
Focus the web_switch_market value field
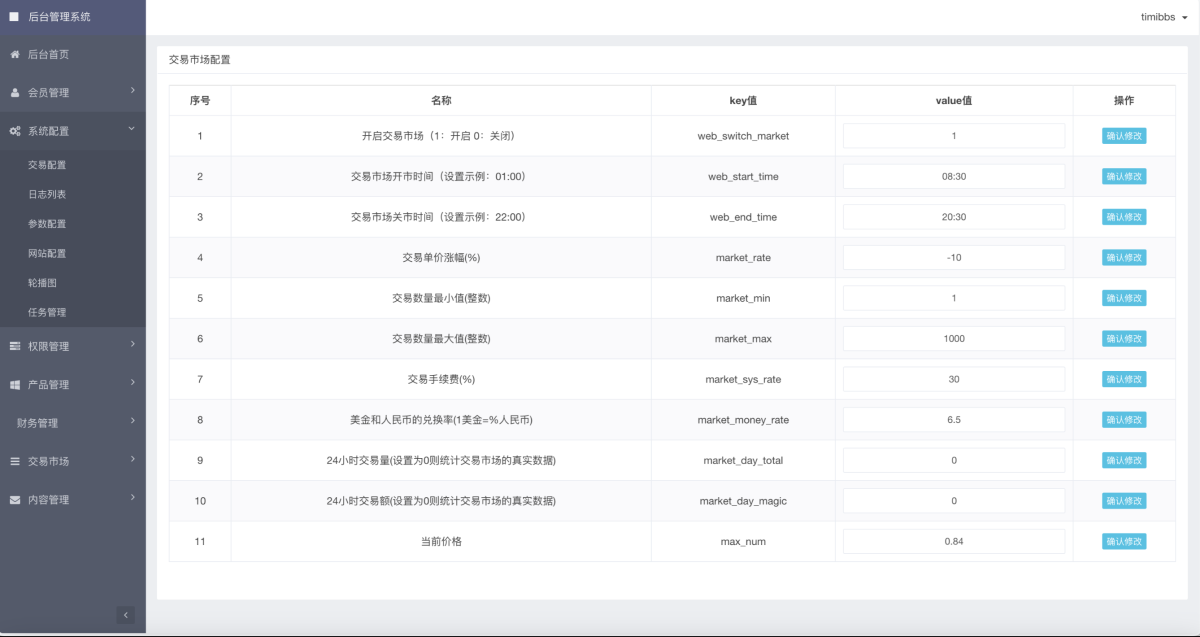(x=954, y=136)
